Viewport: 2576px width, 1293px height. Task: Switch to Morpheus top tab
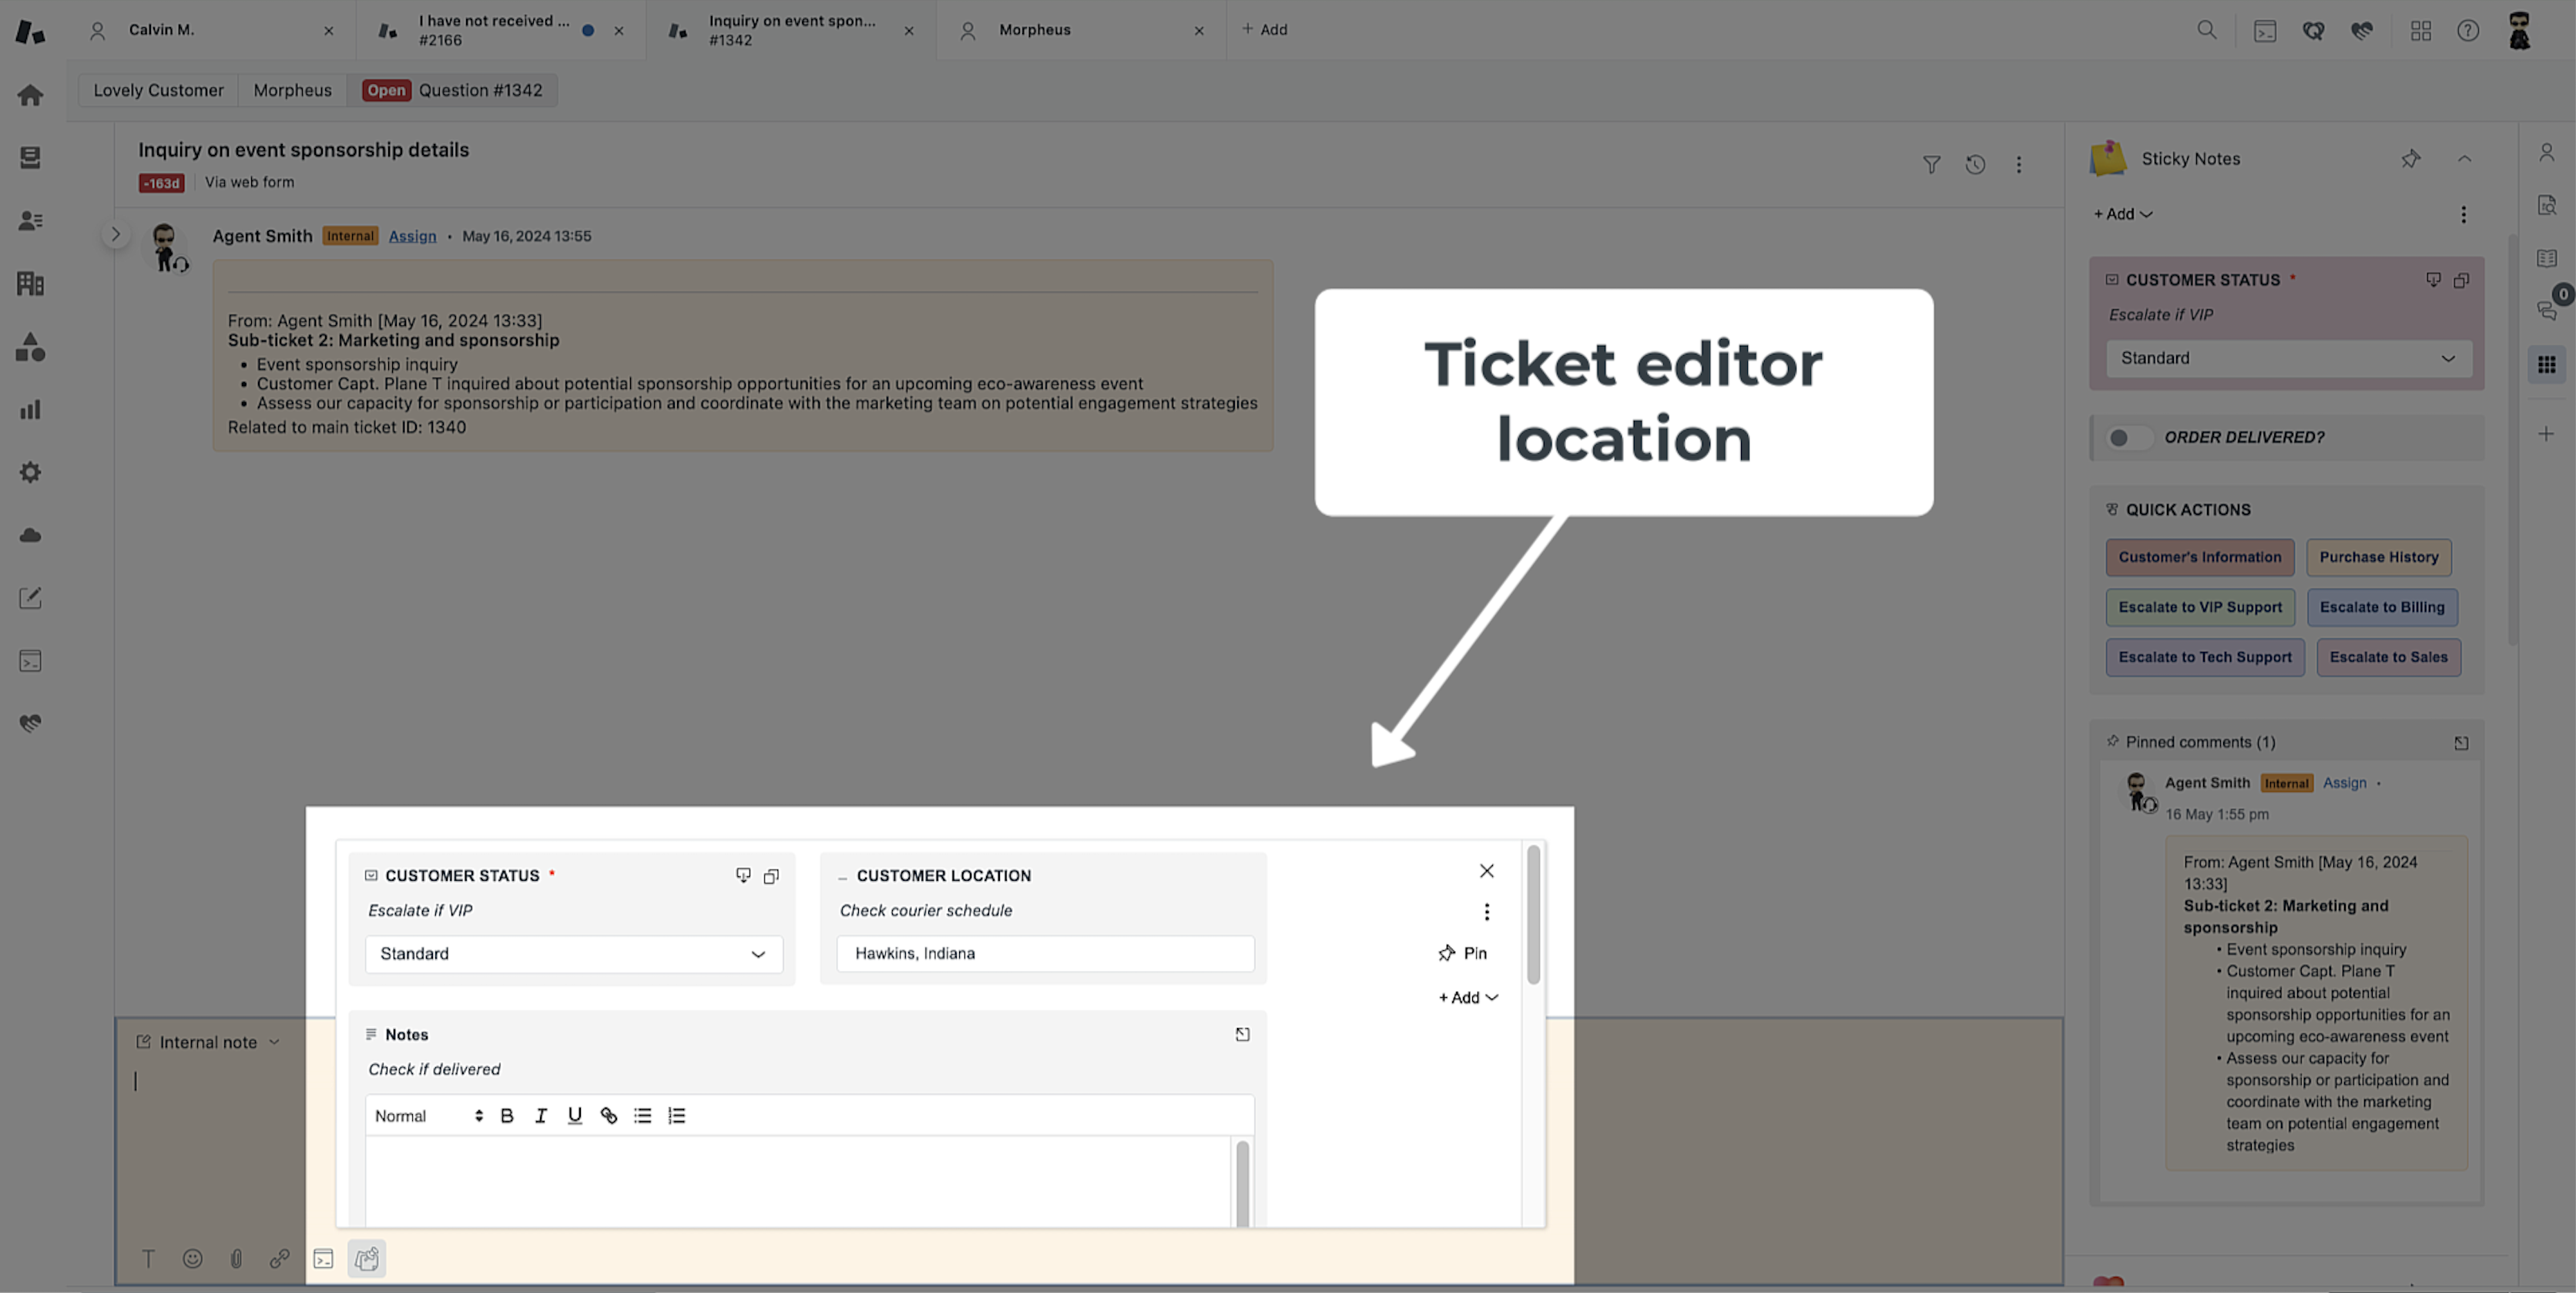(1081, 30)
